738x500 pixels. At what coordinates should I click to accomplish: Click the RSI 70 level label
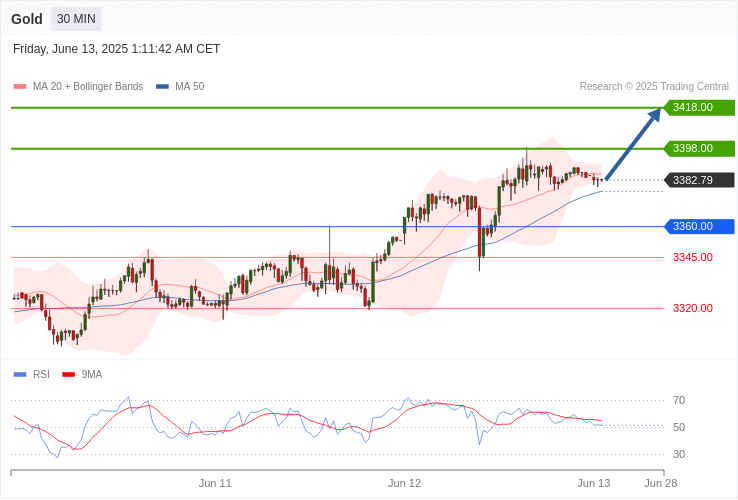(679, 401)
